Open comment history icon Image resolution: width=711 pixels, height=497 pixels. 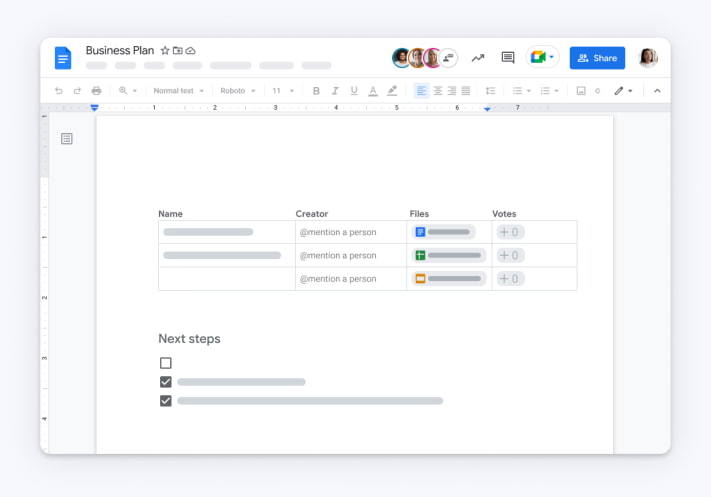point(508,58)
